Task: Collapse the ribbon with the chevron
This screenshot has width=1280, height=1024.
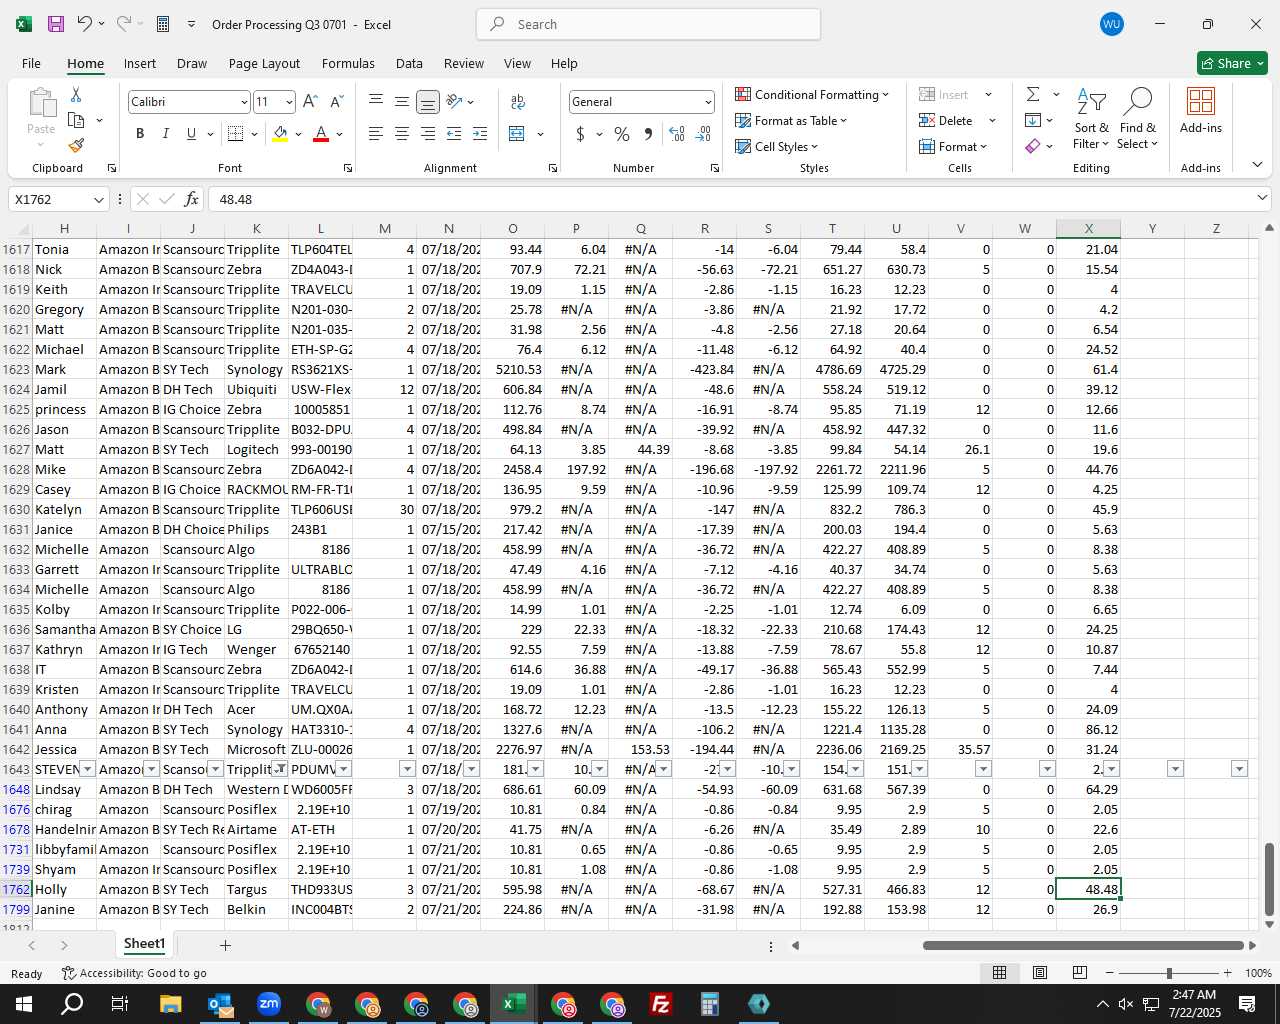Action: 1257,165
